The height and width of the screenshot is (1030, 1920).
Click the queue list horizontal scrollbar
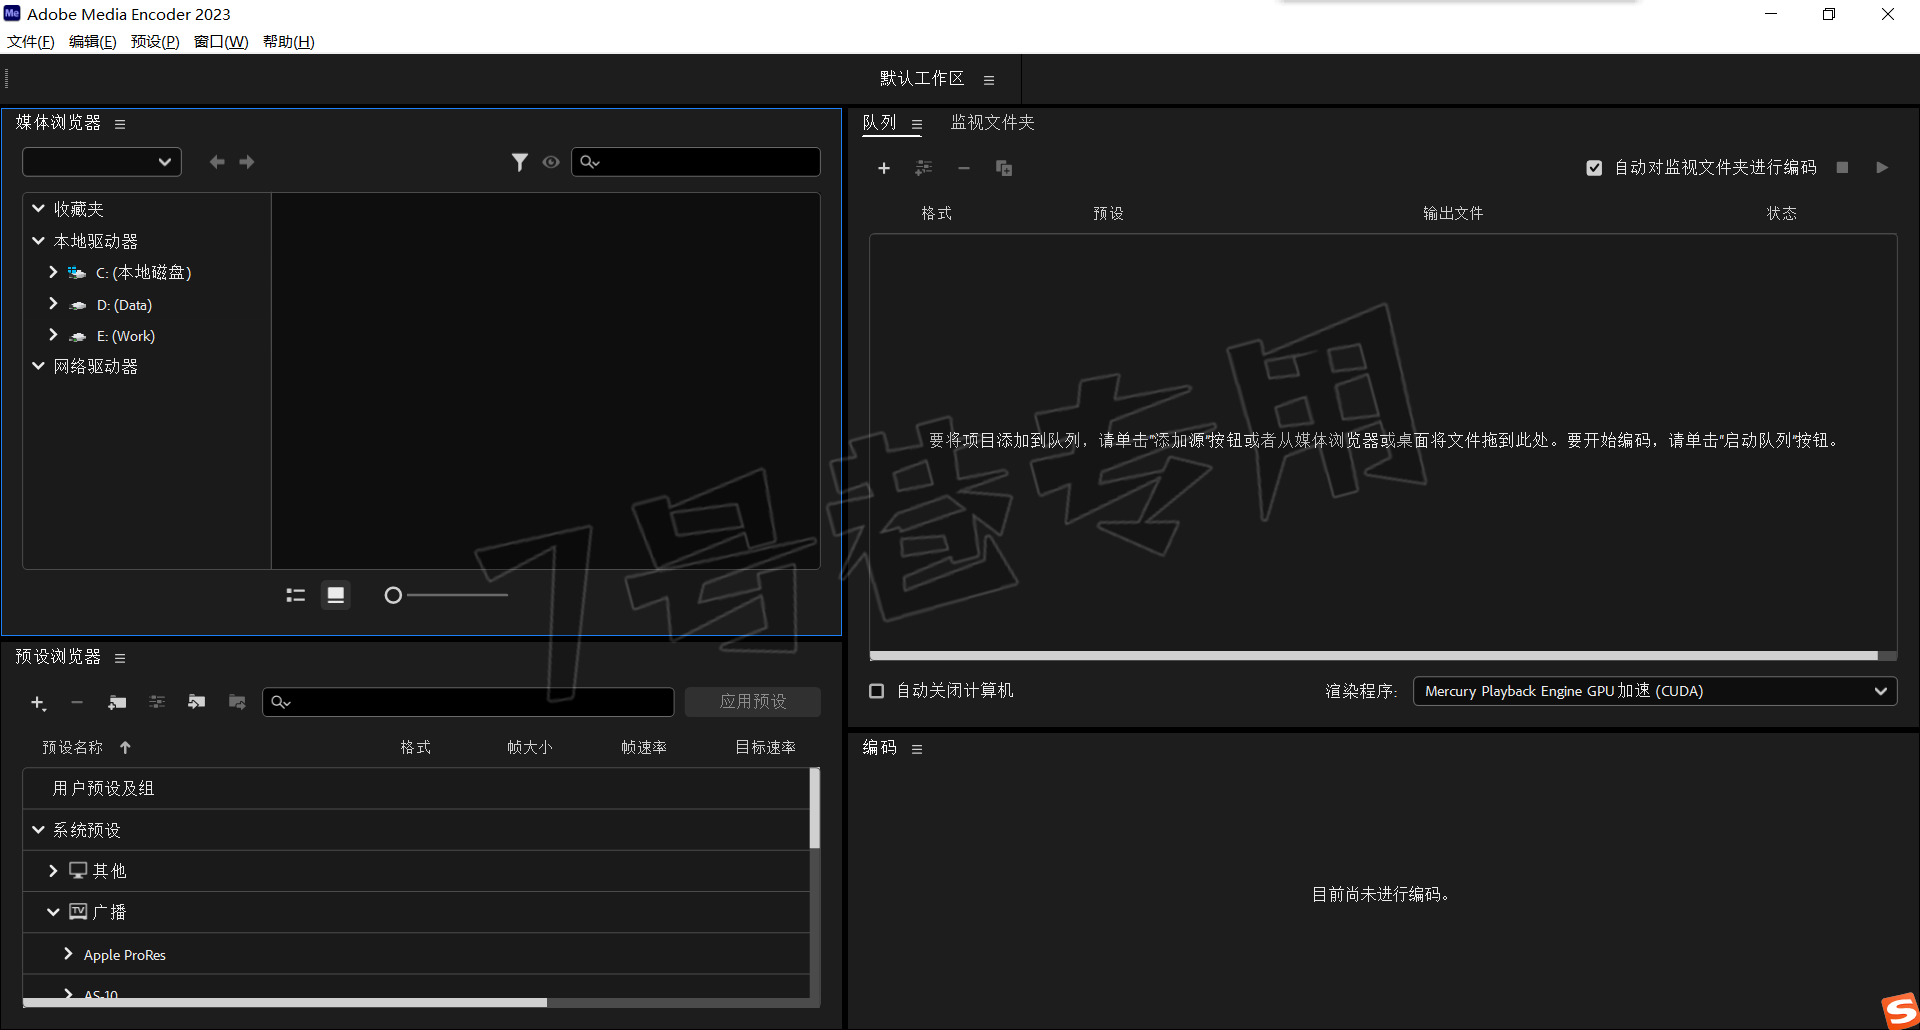pyautogui.click(x=1374, y=656)
